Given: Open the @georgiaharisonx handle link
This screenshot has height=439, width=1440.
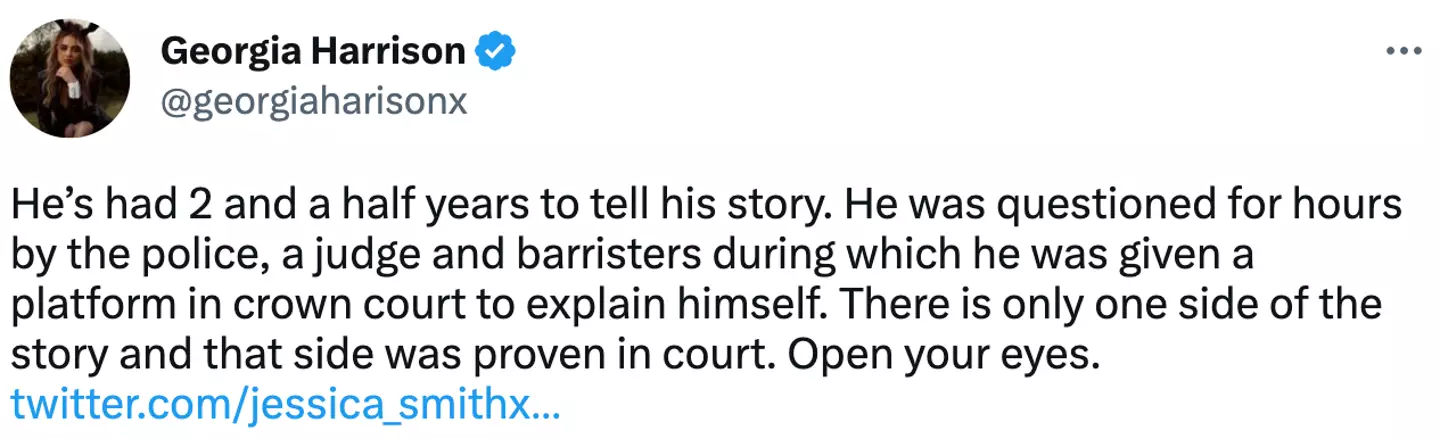Looking at the screenshot, I should [314, 101].
